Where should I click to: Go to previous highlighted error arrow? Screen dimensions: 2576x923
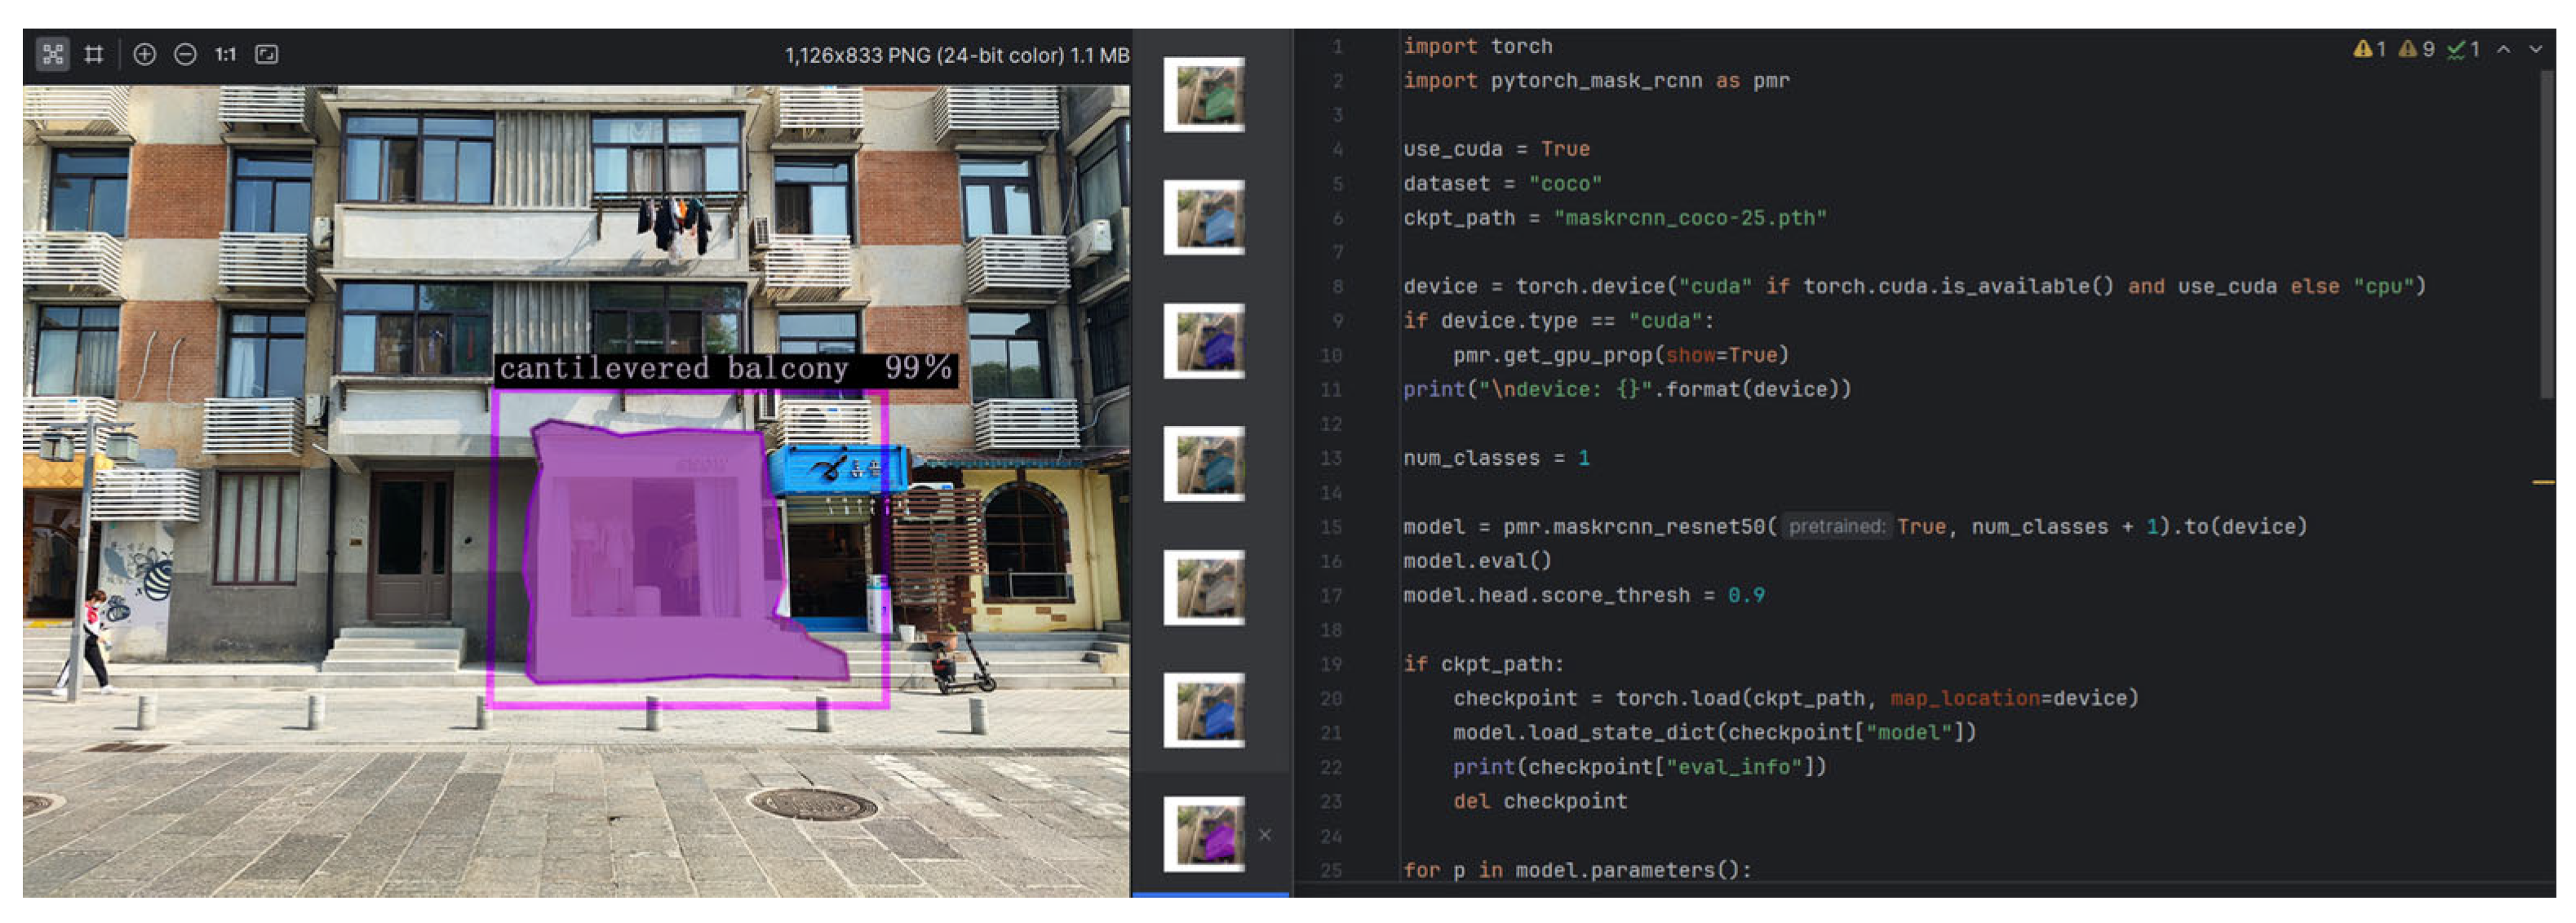[x=2503, y=48]
